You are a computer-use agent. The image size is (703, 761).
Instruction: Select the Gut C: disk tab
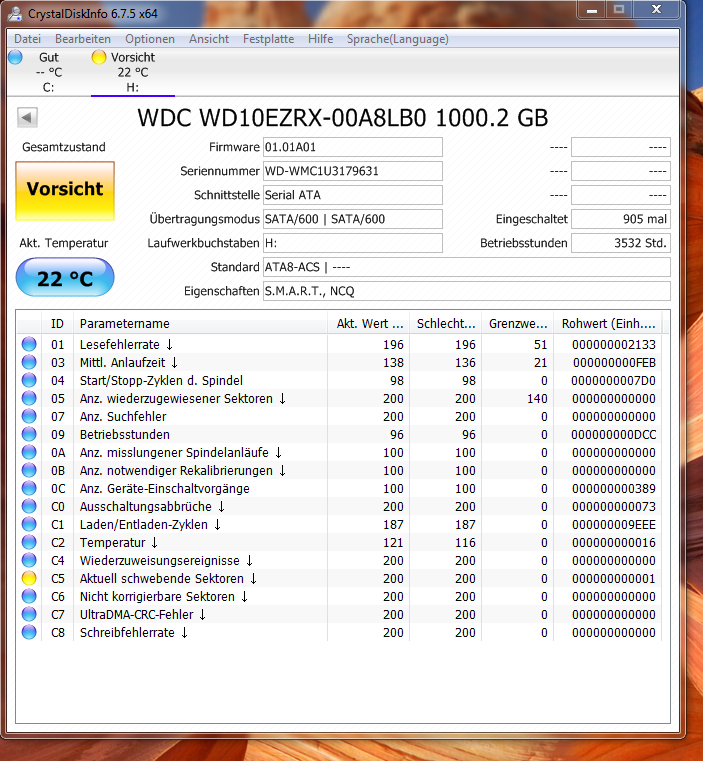tap(49, 72)
